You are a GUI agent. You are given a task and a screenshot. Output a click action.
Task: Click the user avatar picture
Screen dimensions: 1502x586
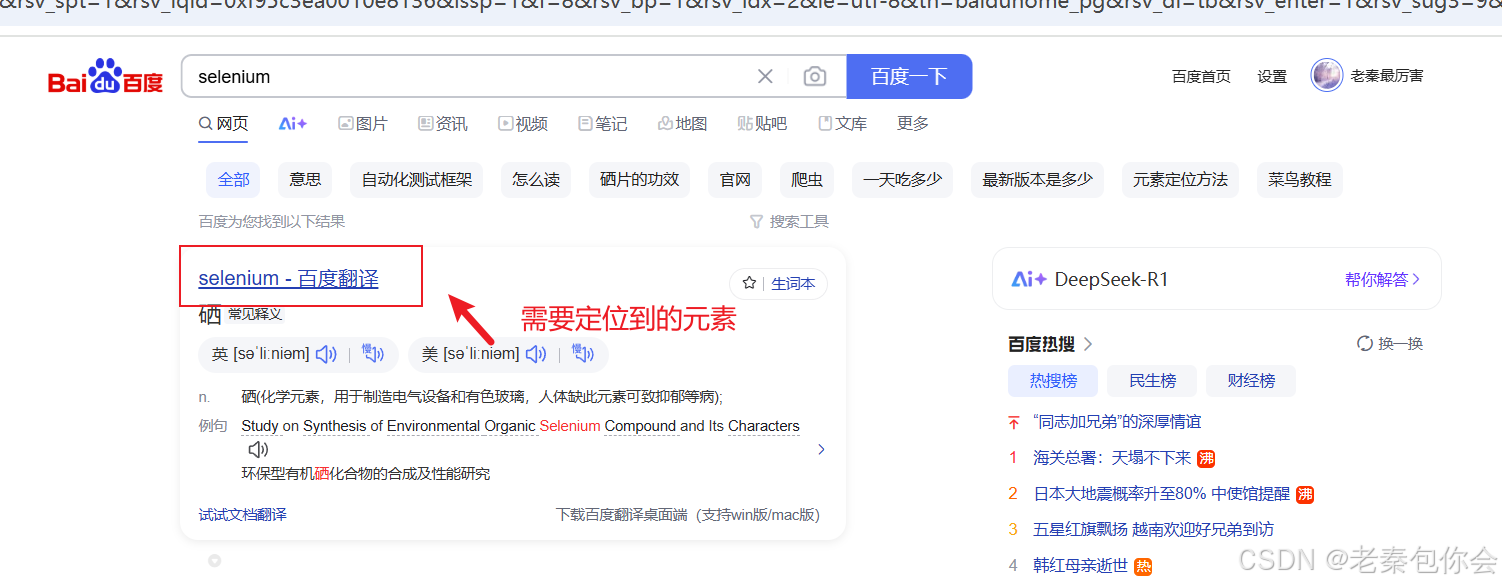1326,76
